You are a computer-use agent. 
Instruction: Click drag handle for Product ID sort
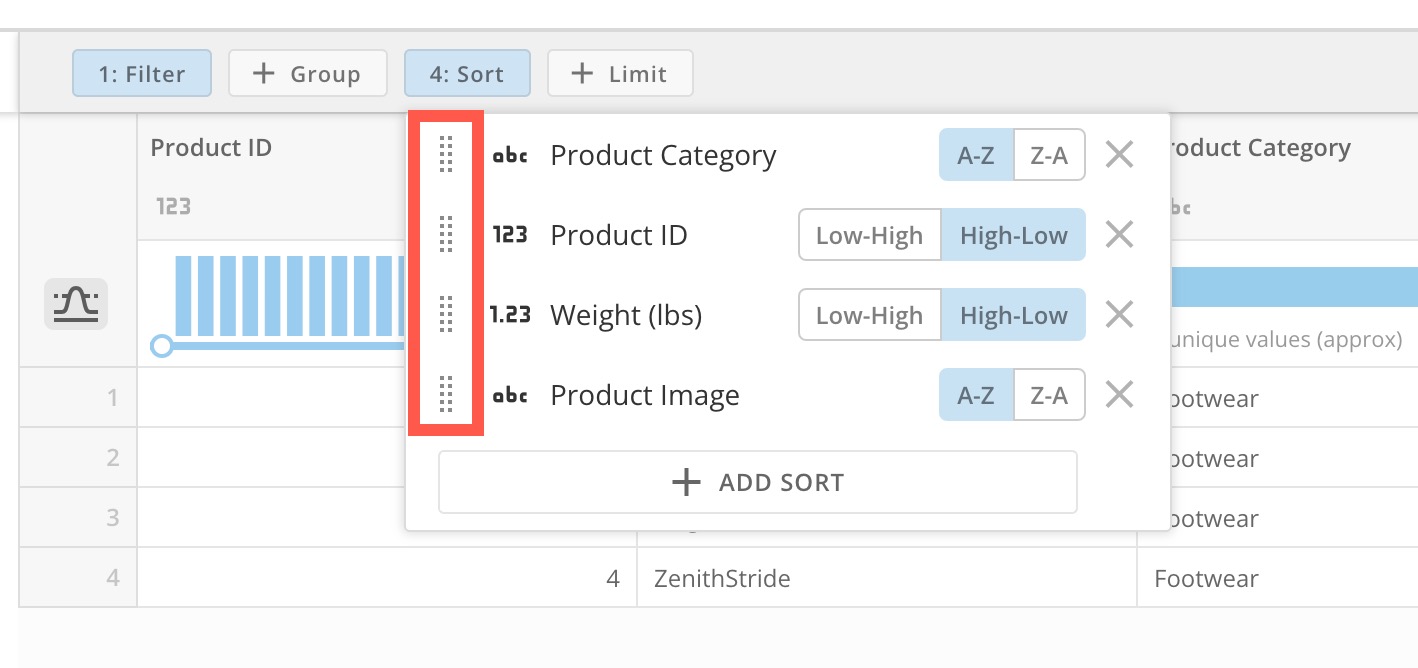click(446, 235)
